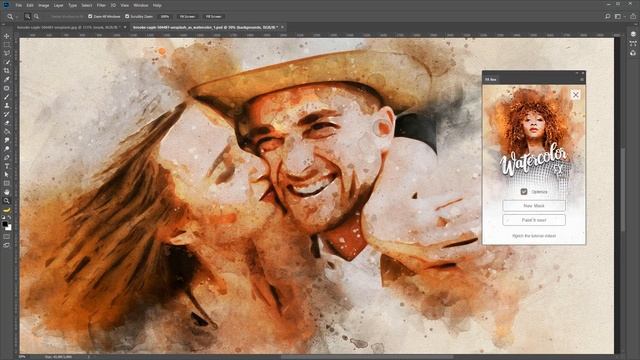Toggle Scrubby Zoom checkbox
Viewport: 640px width, 360px height.
127,16
